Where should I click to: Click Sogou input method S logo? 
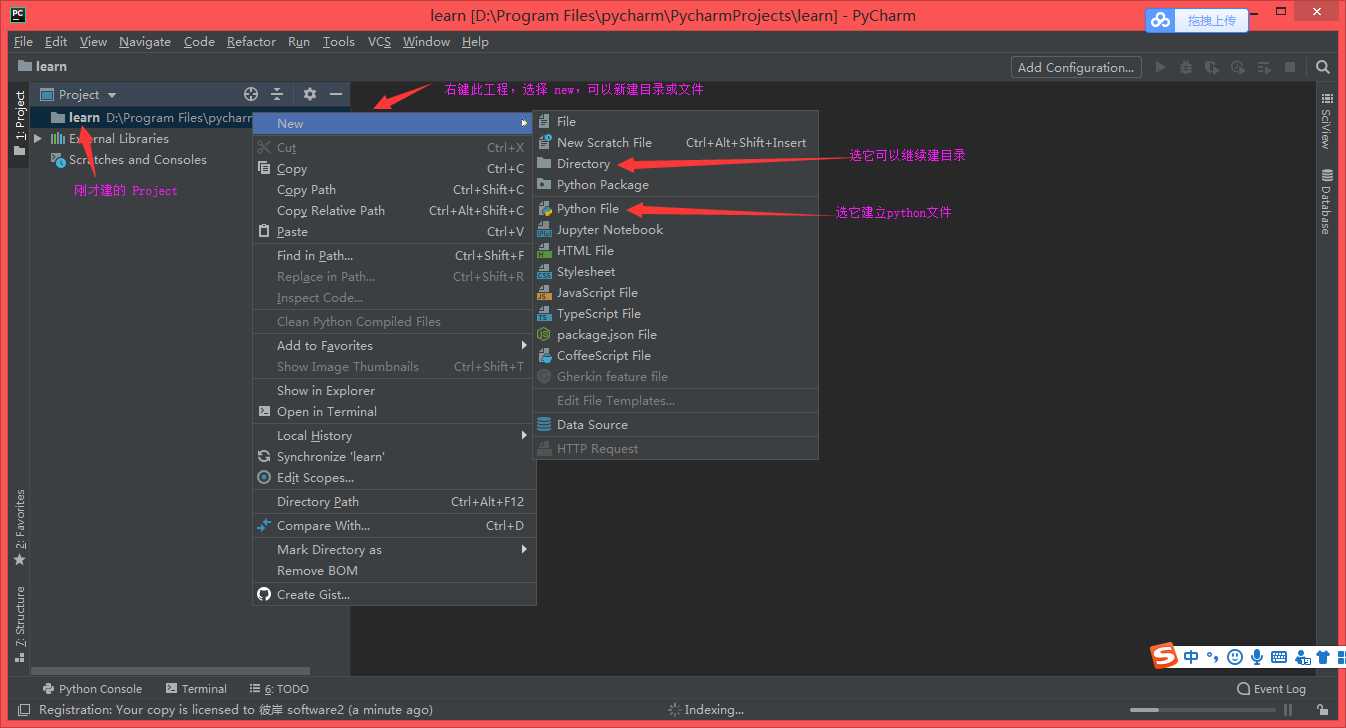pyautogui.click(x=1165, y=656)
